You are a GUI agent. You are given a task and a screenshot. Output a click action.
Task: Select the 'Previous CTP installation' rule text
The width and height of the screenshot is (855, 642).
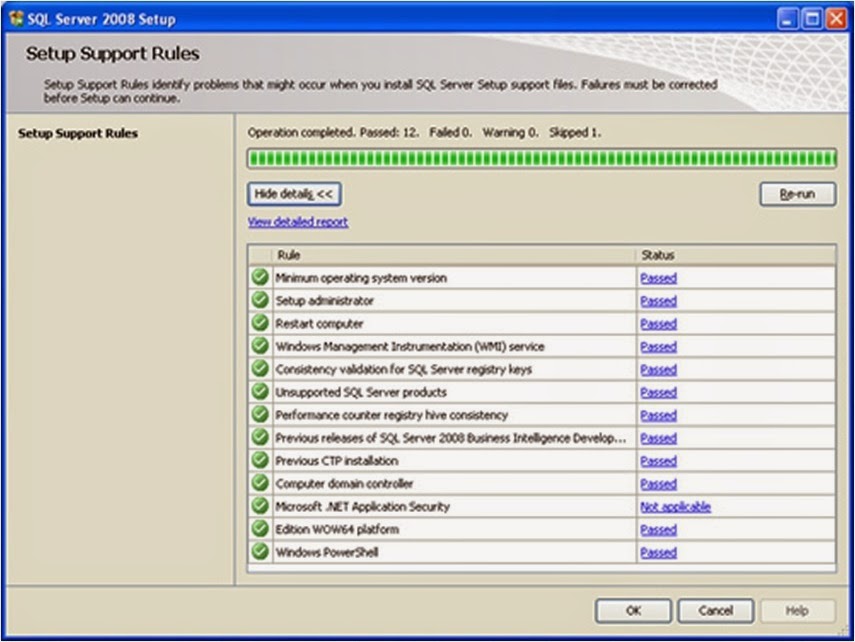click(336, 461)
